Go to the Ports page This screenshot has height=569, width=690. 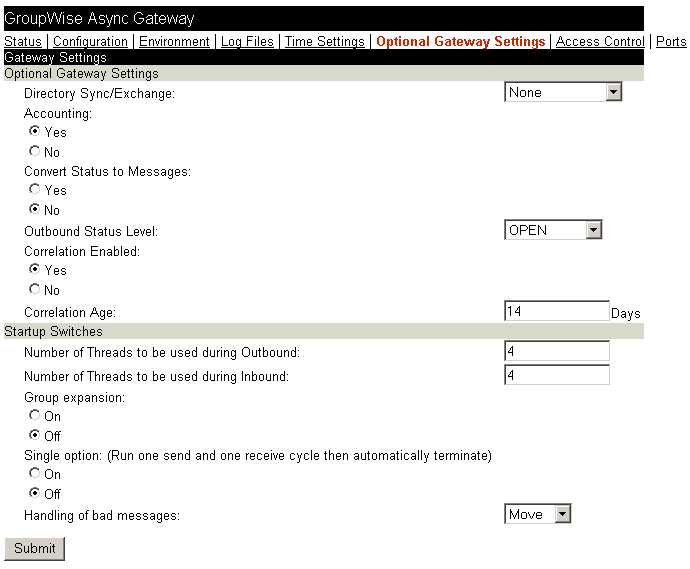671,41
